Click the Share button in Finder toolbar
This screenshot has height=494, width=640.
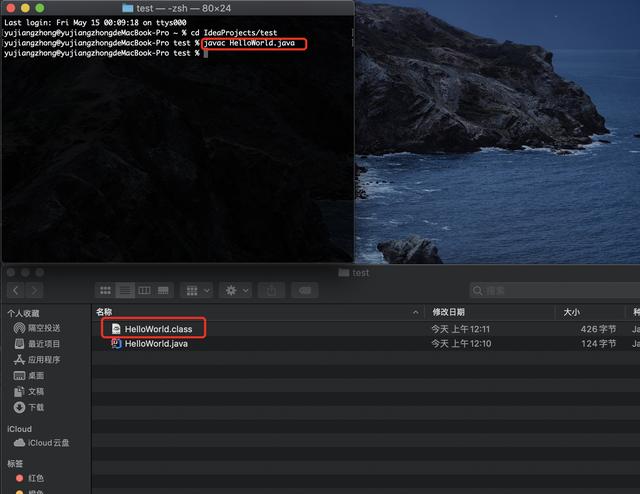[x=271, y=291]
